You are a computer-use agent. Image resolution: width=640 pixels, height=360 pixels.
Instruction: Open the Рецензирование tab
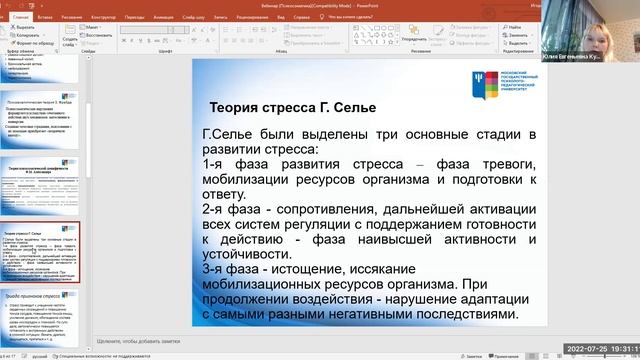[252, 17]
